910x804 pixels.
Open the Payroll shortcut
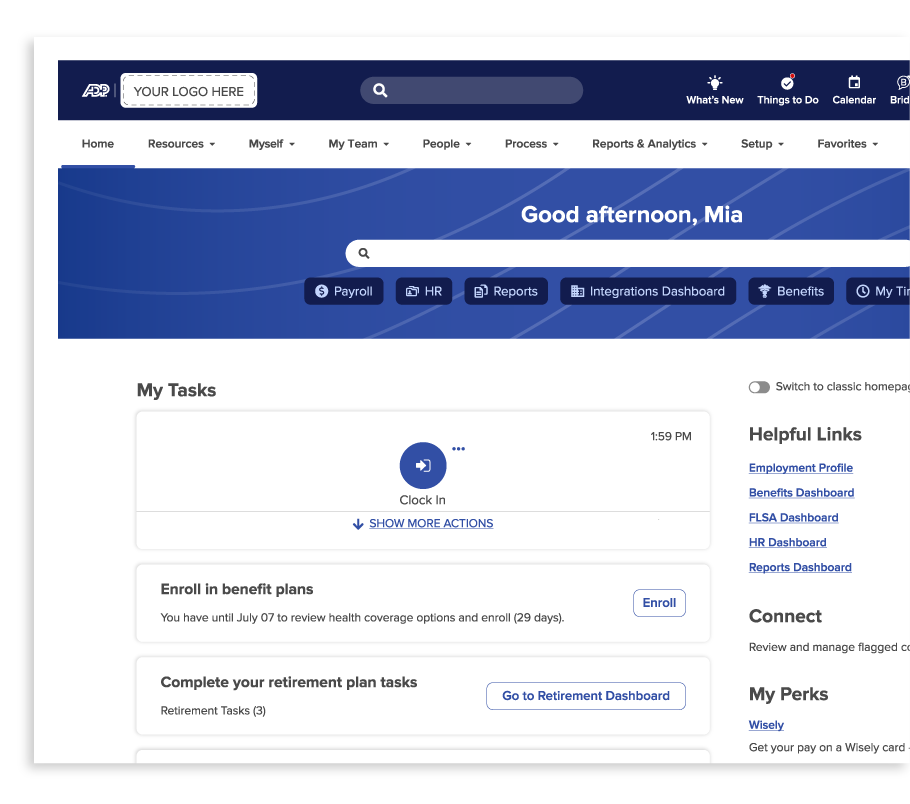pos(343,291)
